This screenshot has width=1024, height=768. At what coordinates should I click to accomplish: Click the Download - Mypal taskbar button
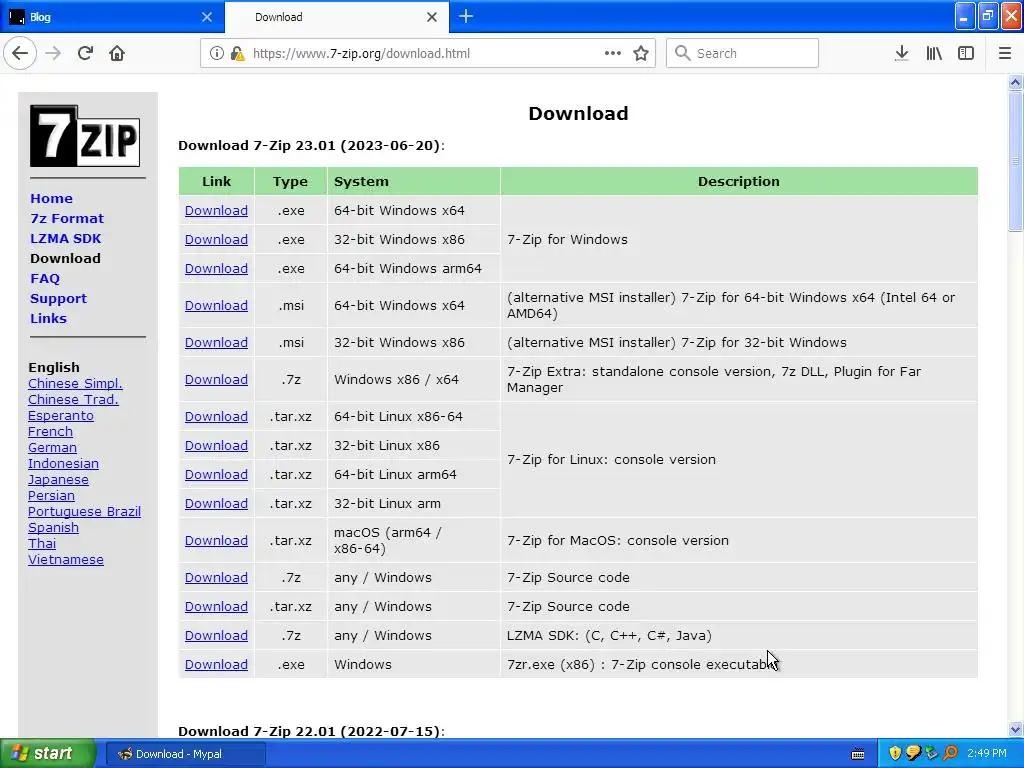coord(185,754)
